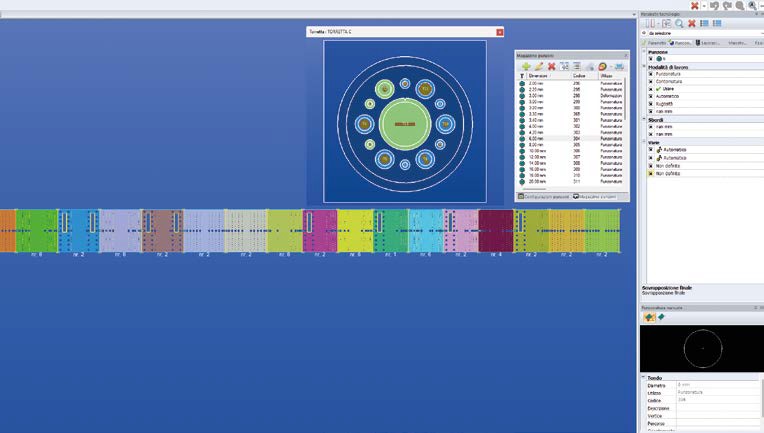Select the 12.00 mm punch row
Image resolution: width=764 pixels, height=433 pixels.
(x=571, y=157)
